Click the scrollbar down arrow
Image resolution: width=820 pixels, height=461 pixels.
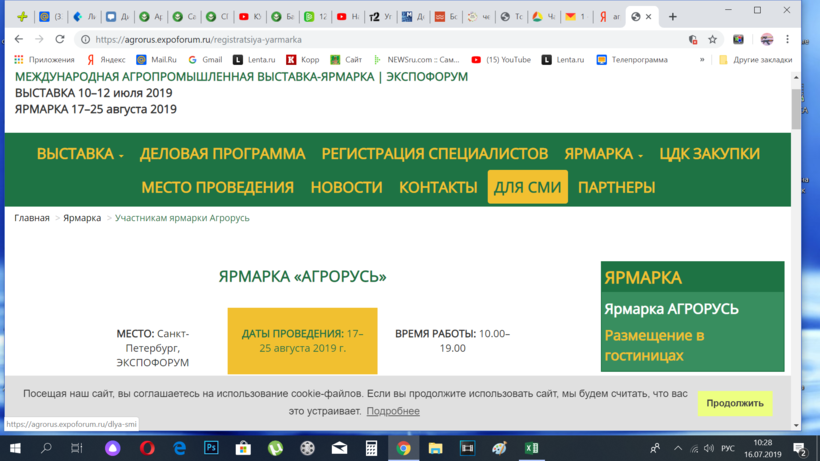point(796,425)
